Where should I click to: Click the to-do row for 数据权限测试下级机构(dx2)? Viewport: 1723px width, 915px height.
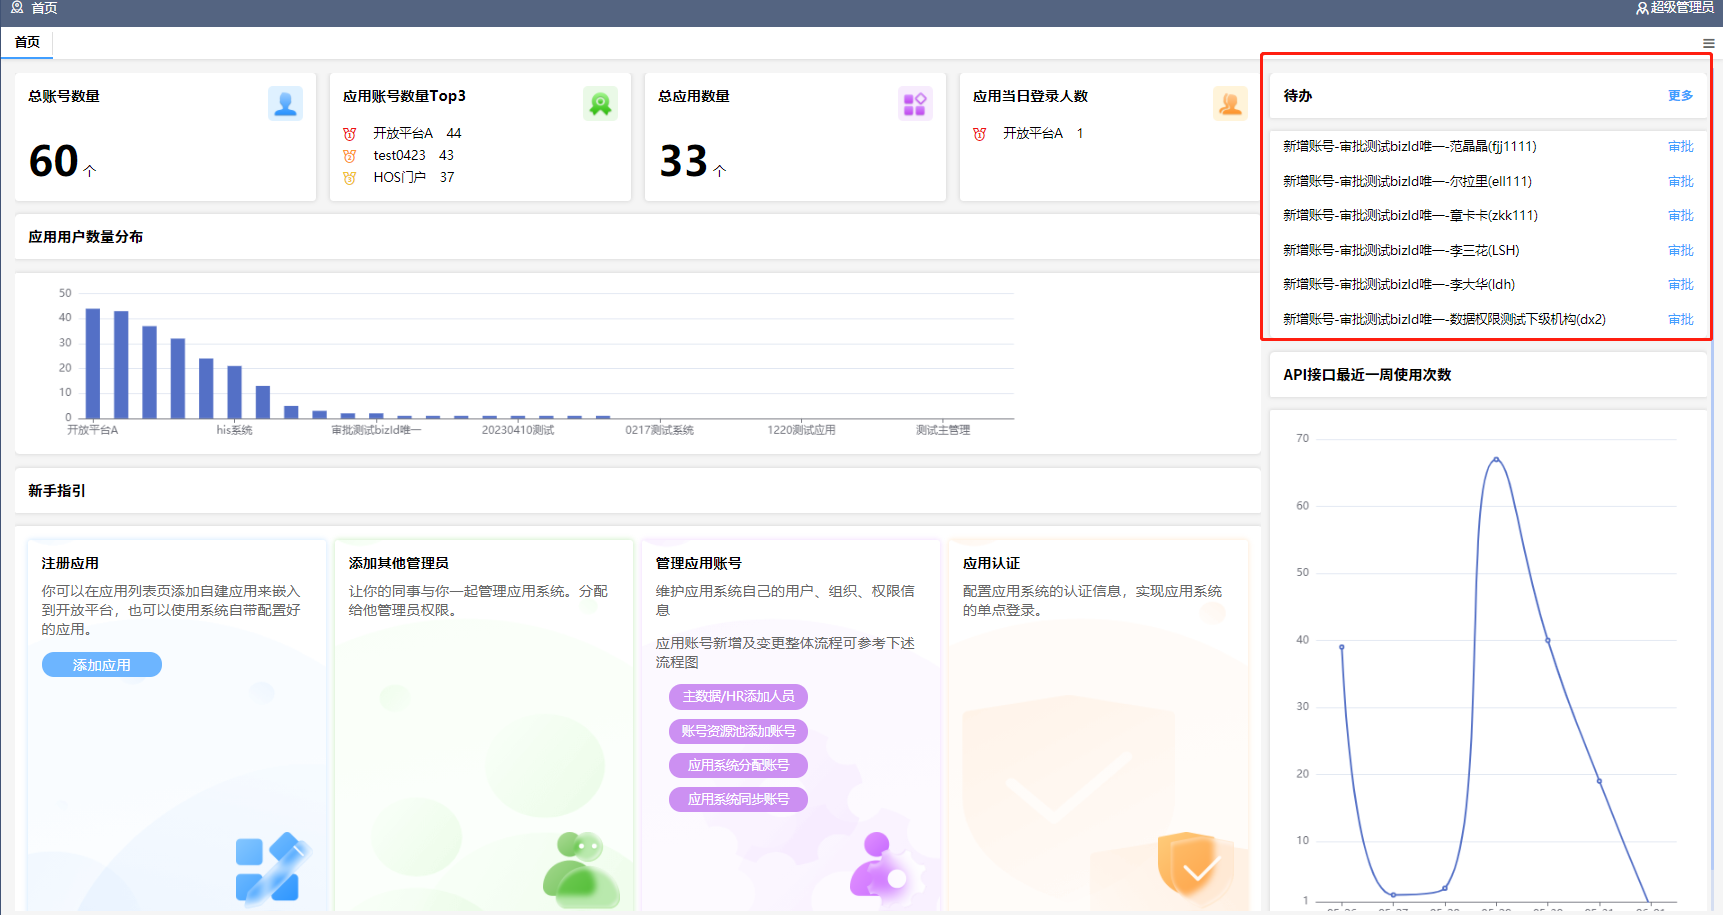[x=1488, y=320]
